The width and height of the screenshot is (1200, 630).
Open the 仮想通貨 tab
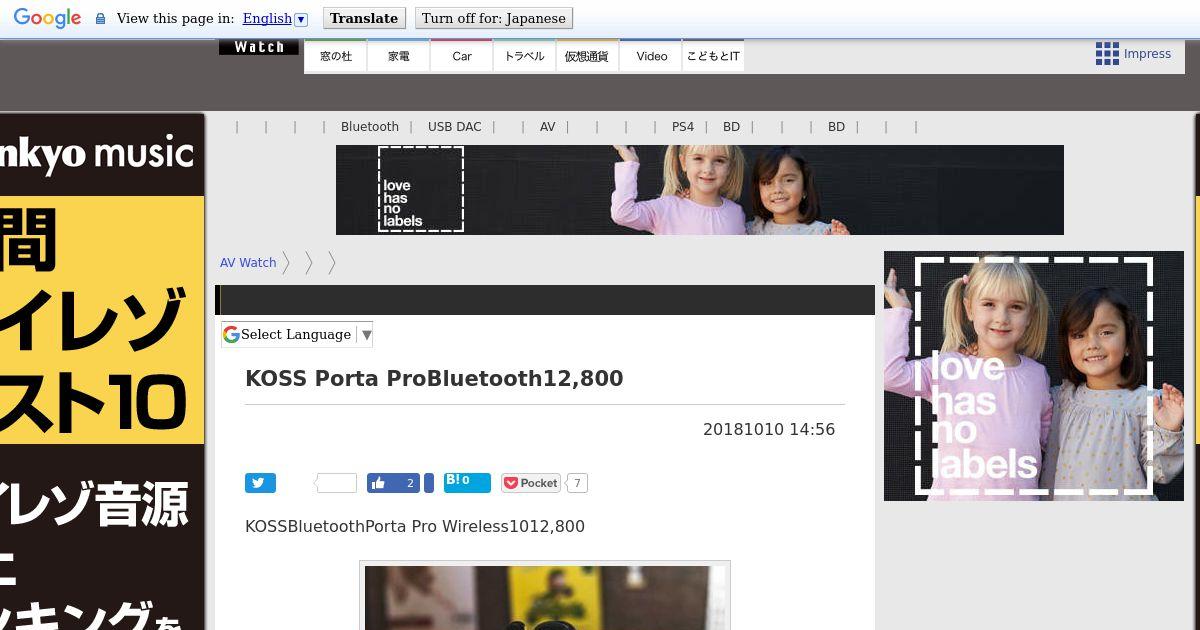[x=587, y=56]
